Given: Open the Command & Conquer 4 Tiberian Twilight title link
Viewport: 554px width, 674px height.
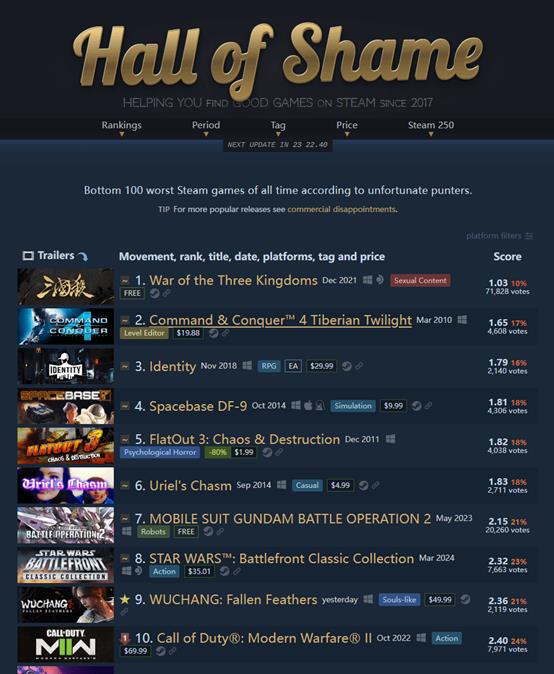Looking at the screenshot, I should click(x=280, y=320).
